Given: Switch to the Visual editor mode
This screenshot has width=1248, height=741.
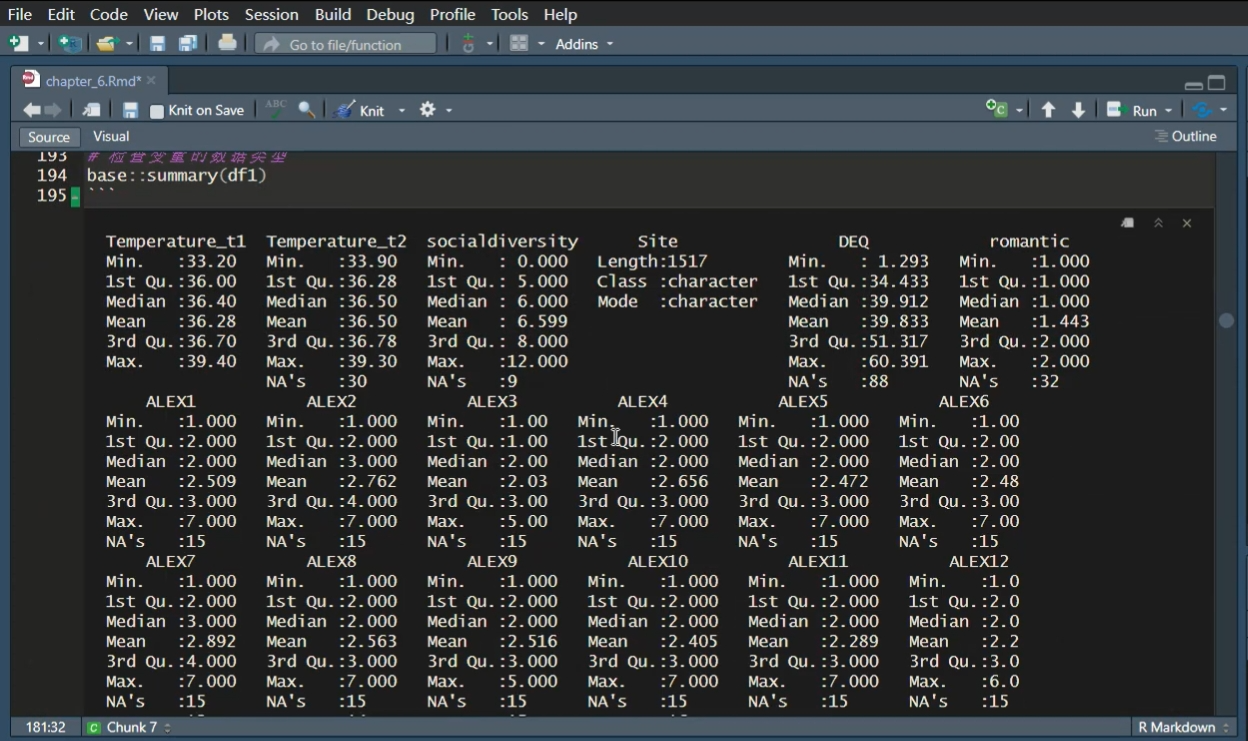Looking at the screenshot, I should tap(111, 137).
